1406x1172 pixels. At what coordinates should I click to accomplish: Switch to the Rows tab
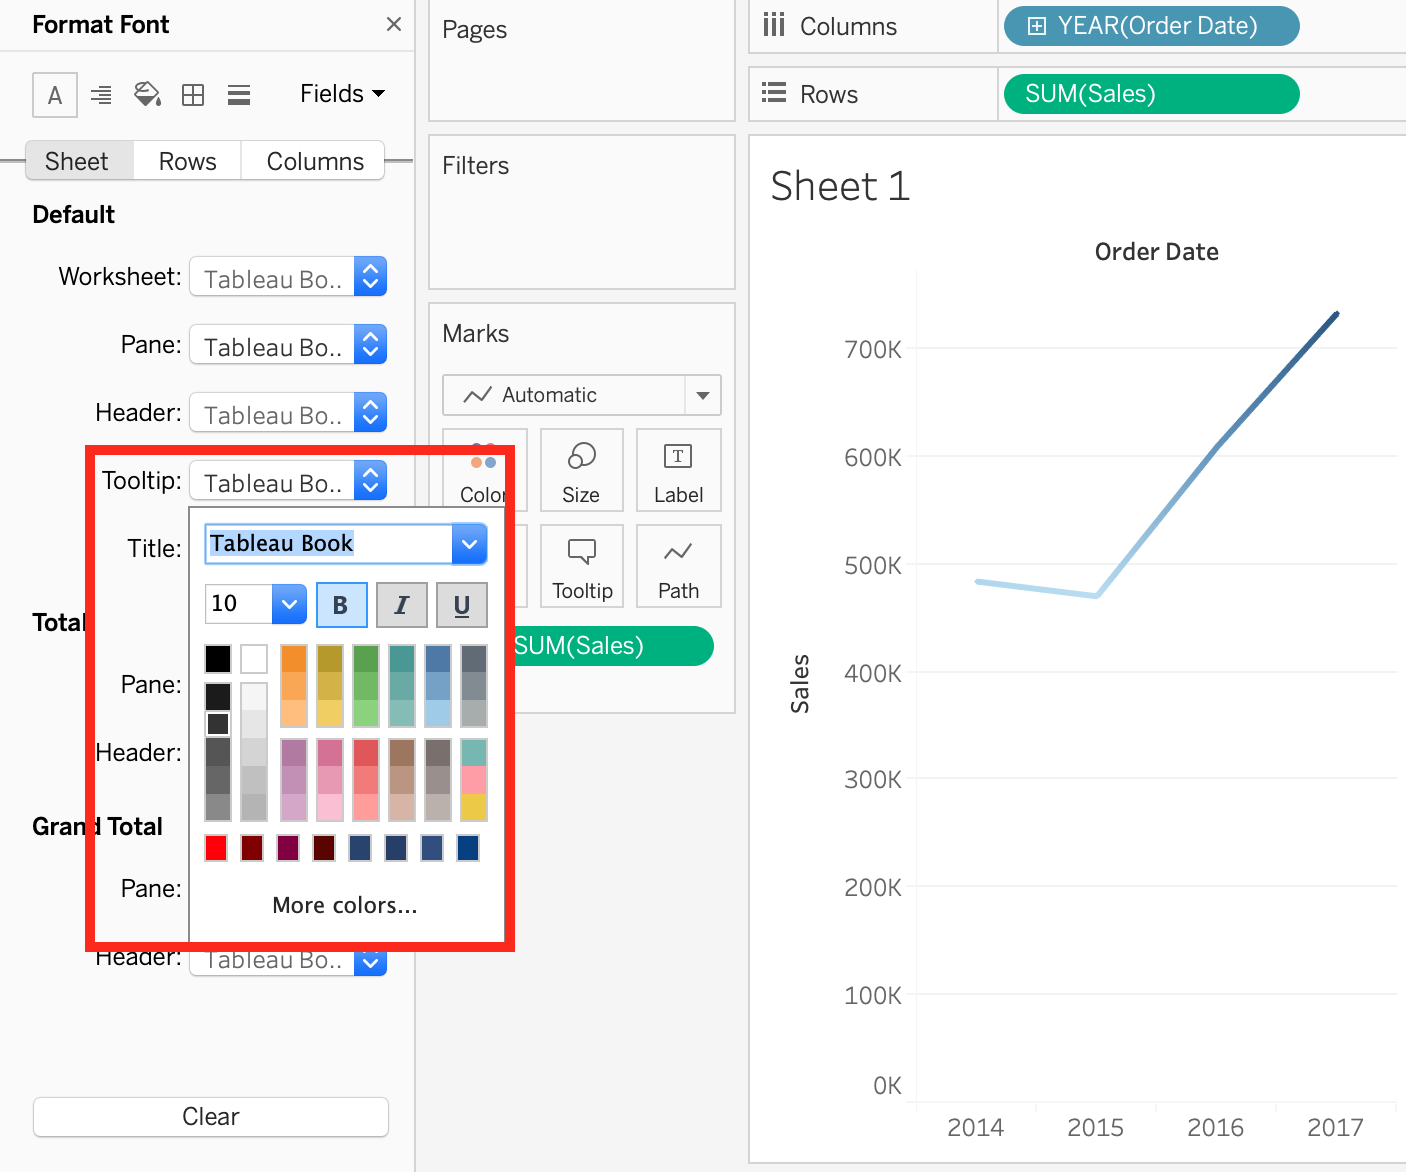tap(187, 161)
